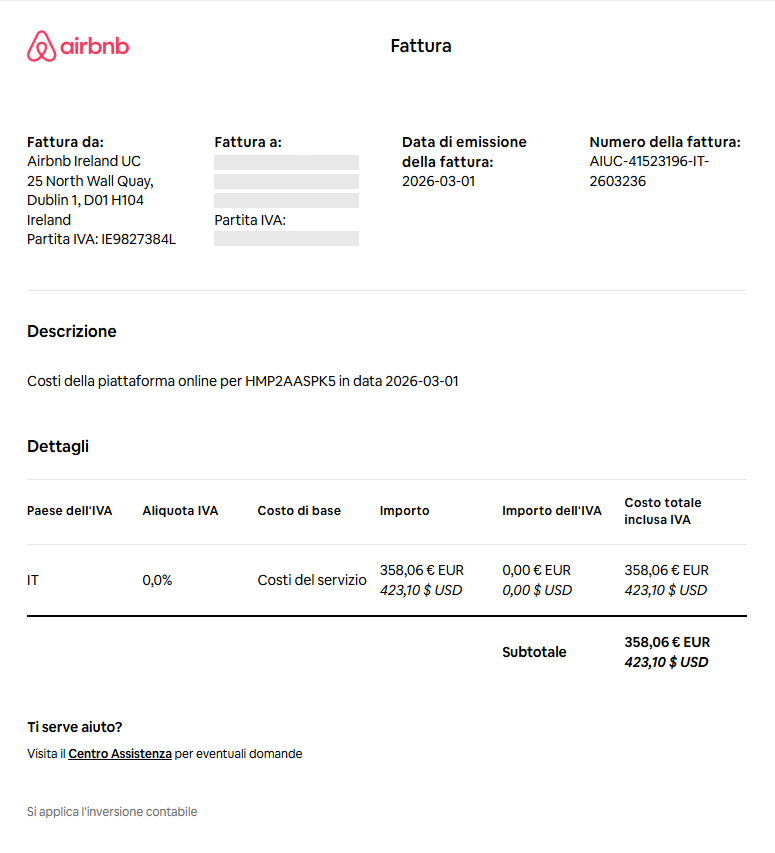Select the issue date 2026-03-01 under Data di emissione
The width and height of the screenshot is (775, 853).
(x=438, y=181)
